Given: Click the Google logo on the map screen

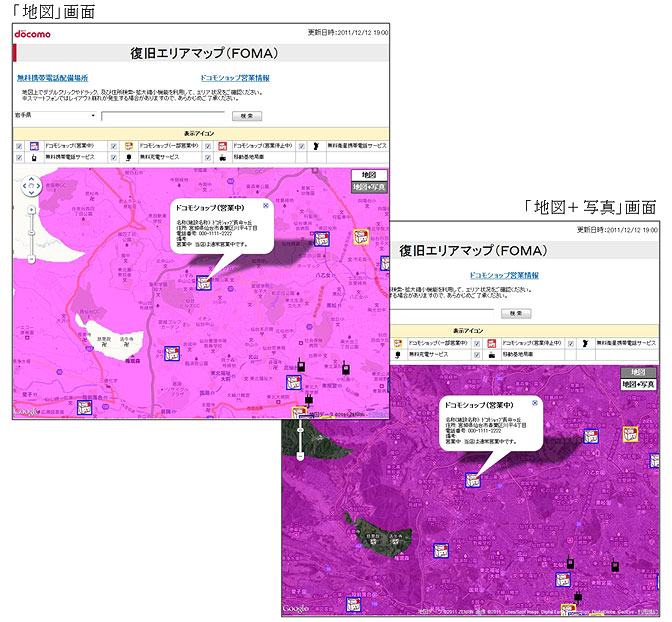Looking at the screenshot, I should coord(27,412).
